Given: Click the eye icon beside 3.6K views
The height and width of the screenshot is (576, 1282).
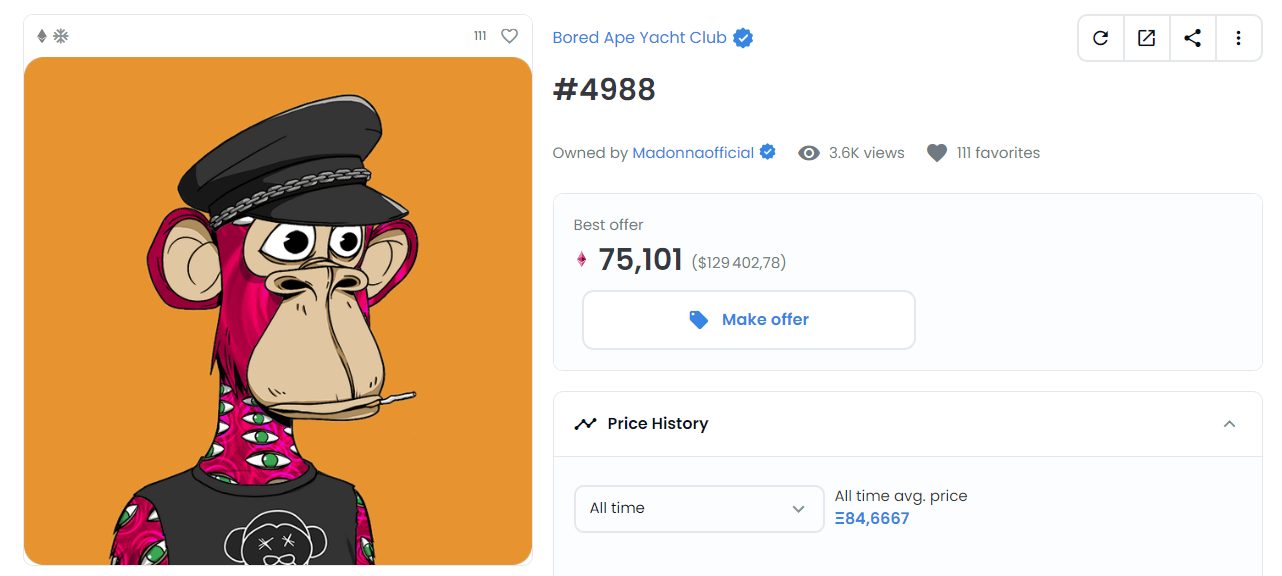Looking at the screenshot, I should tap(808, 152).
